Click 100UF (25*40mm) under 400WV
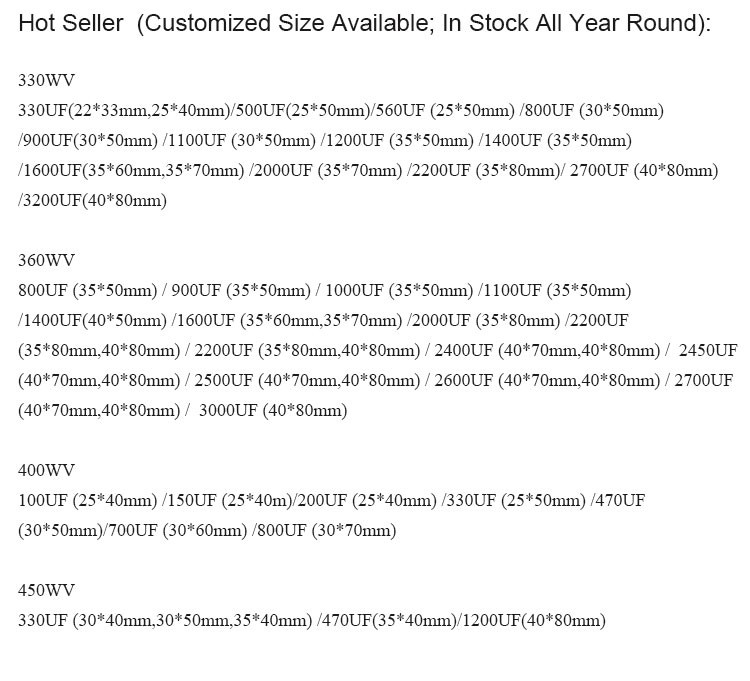 88,501
